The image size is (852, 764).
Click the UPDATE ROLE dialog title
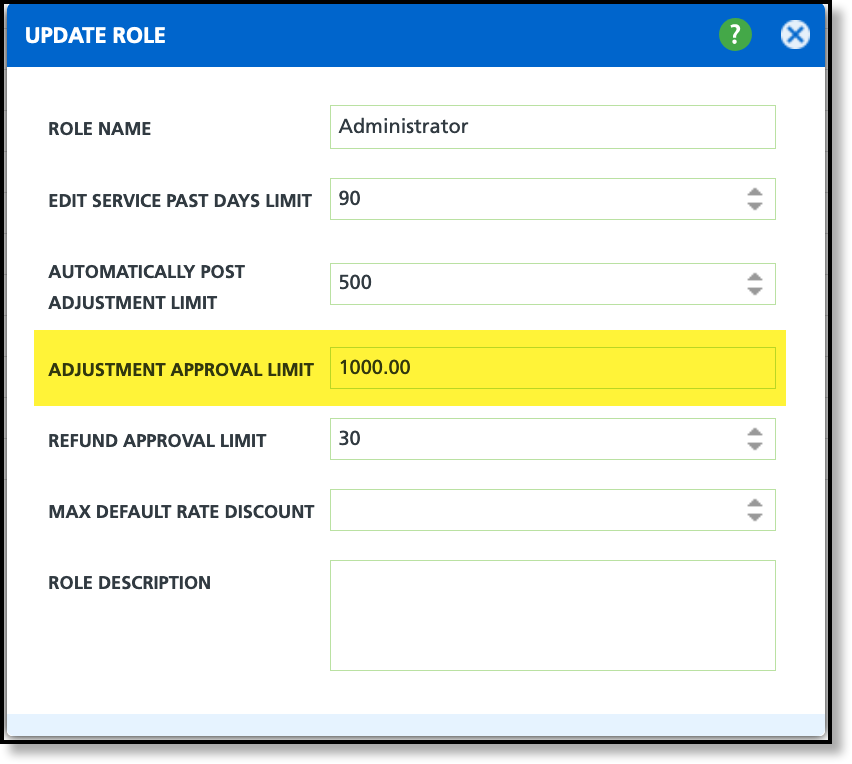click(95, 35)
